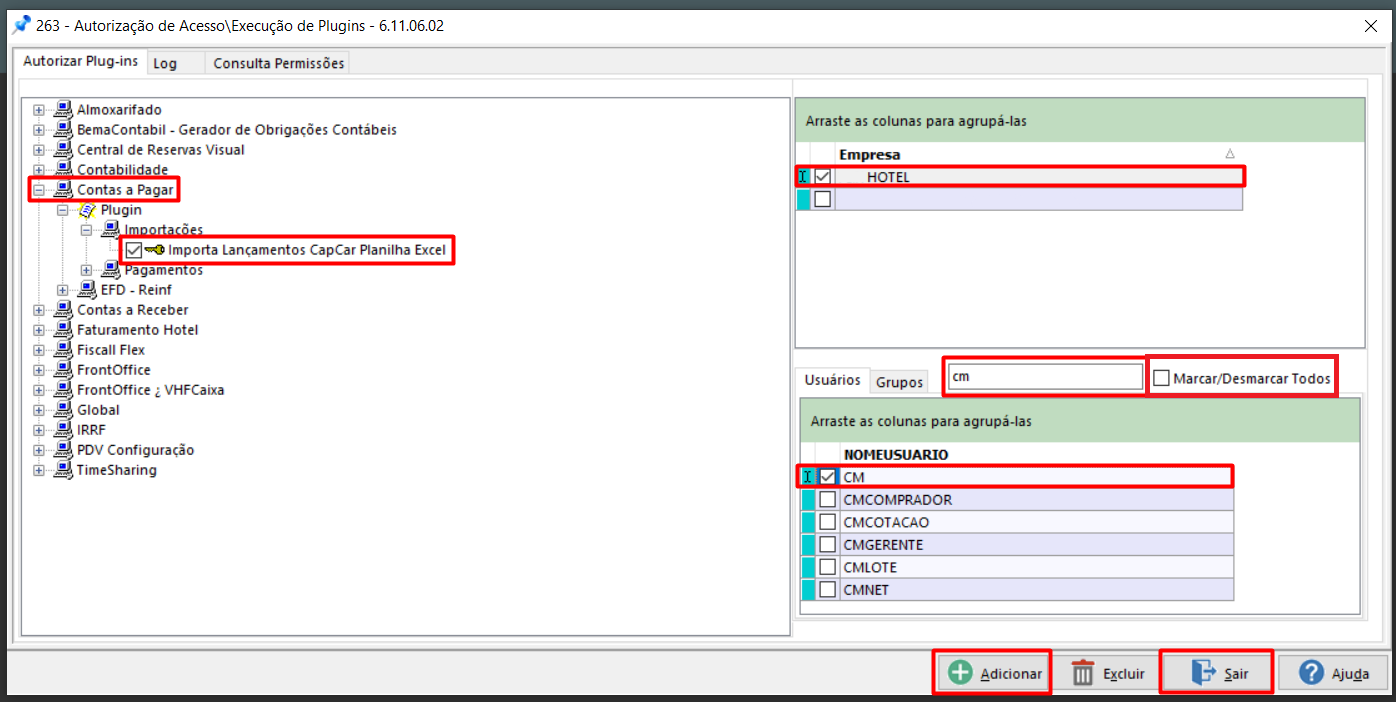Click the sort arrow in Empresa header
Screen dimensions: 1396x702
(x=1230, y=154)
